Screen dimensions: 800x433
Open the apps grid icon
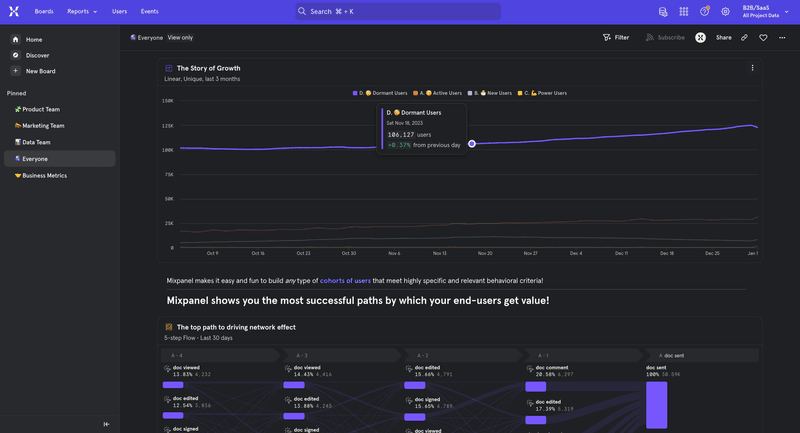[x=684, y=11]
